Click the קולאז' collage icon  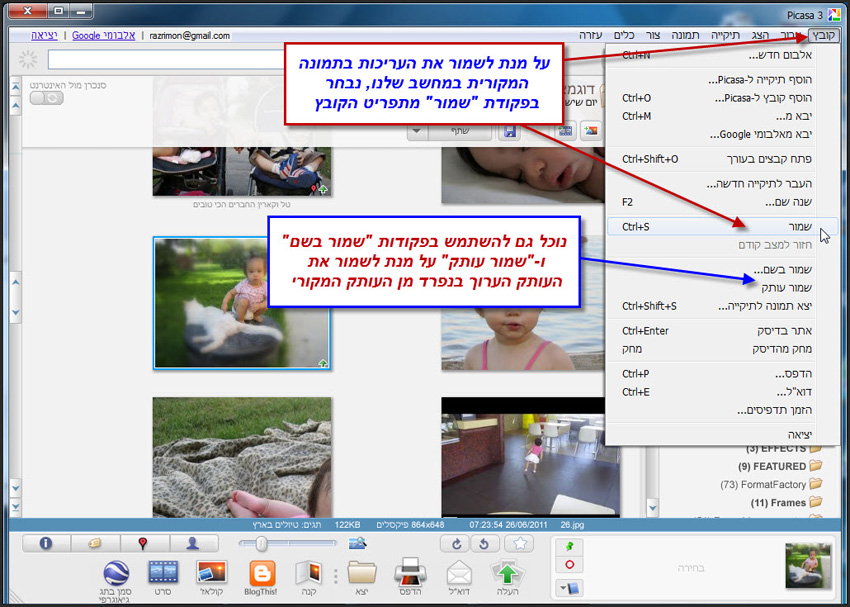pyautogui.click(x=212, y=578)
